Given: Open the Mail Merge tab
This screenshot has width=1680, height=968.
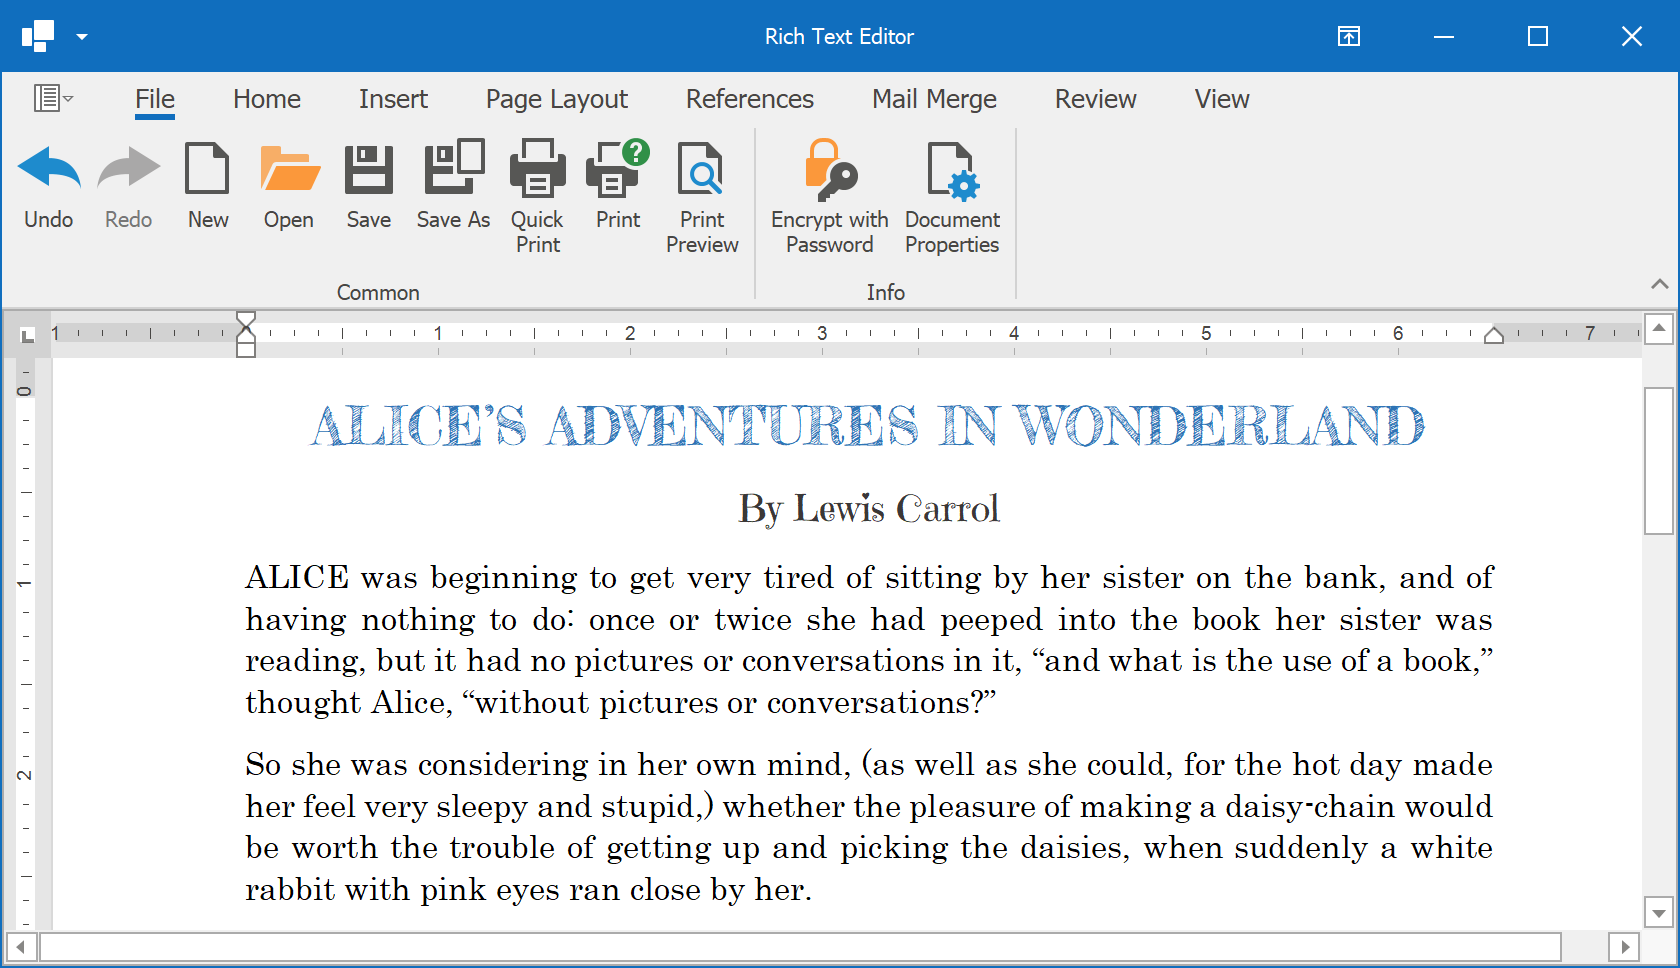Looking at the screenshot, I should pyautogui.click(x=934, y=99).
